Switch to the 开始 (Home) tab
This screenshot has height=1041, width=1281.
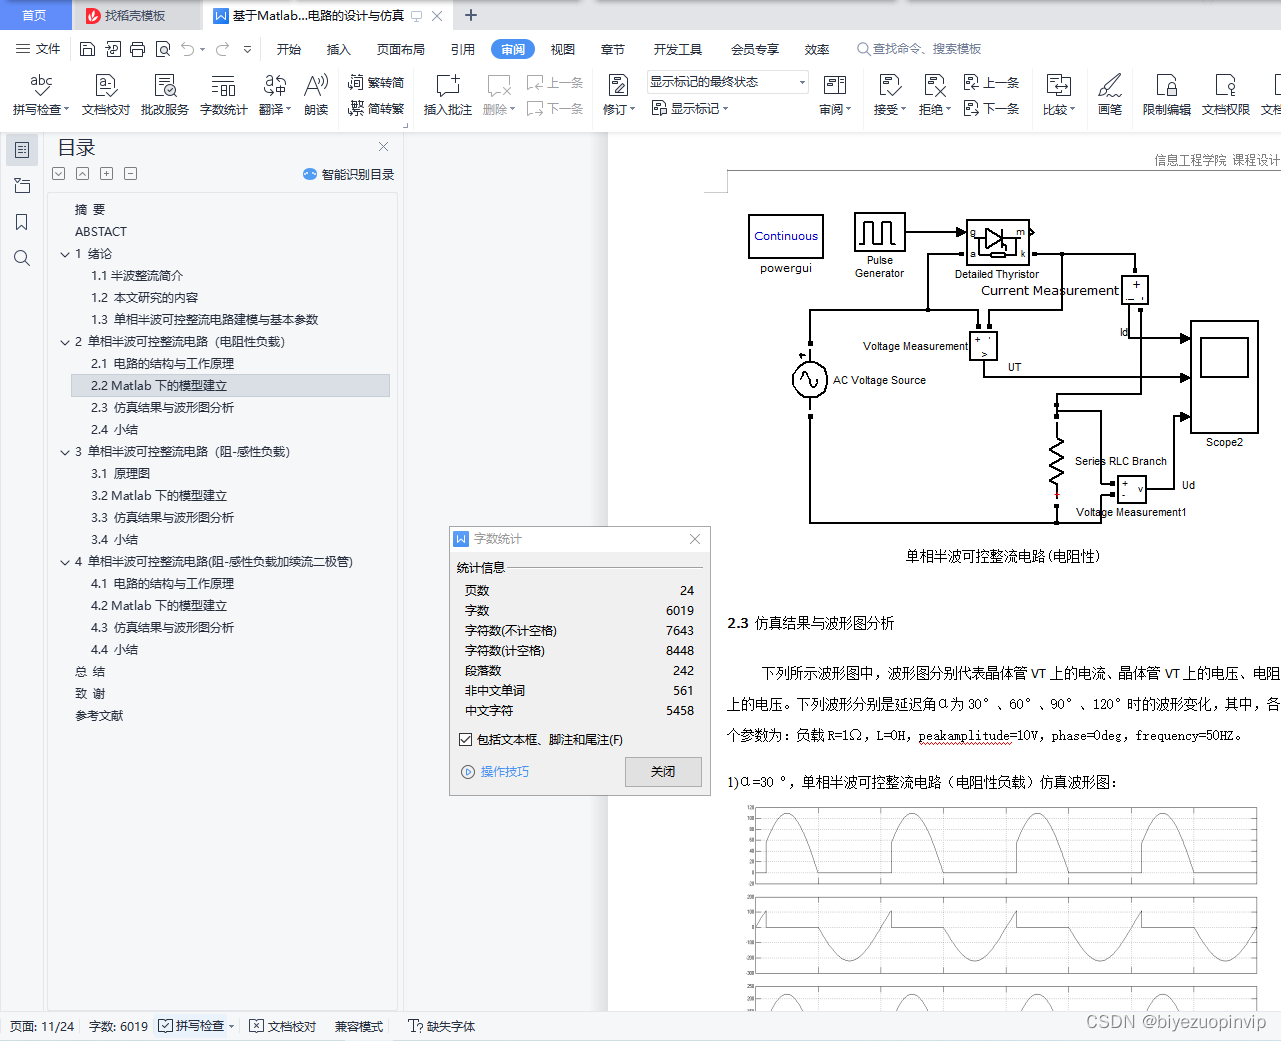pos(289,49)
